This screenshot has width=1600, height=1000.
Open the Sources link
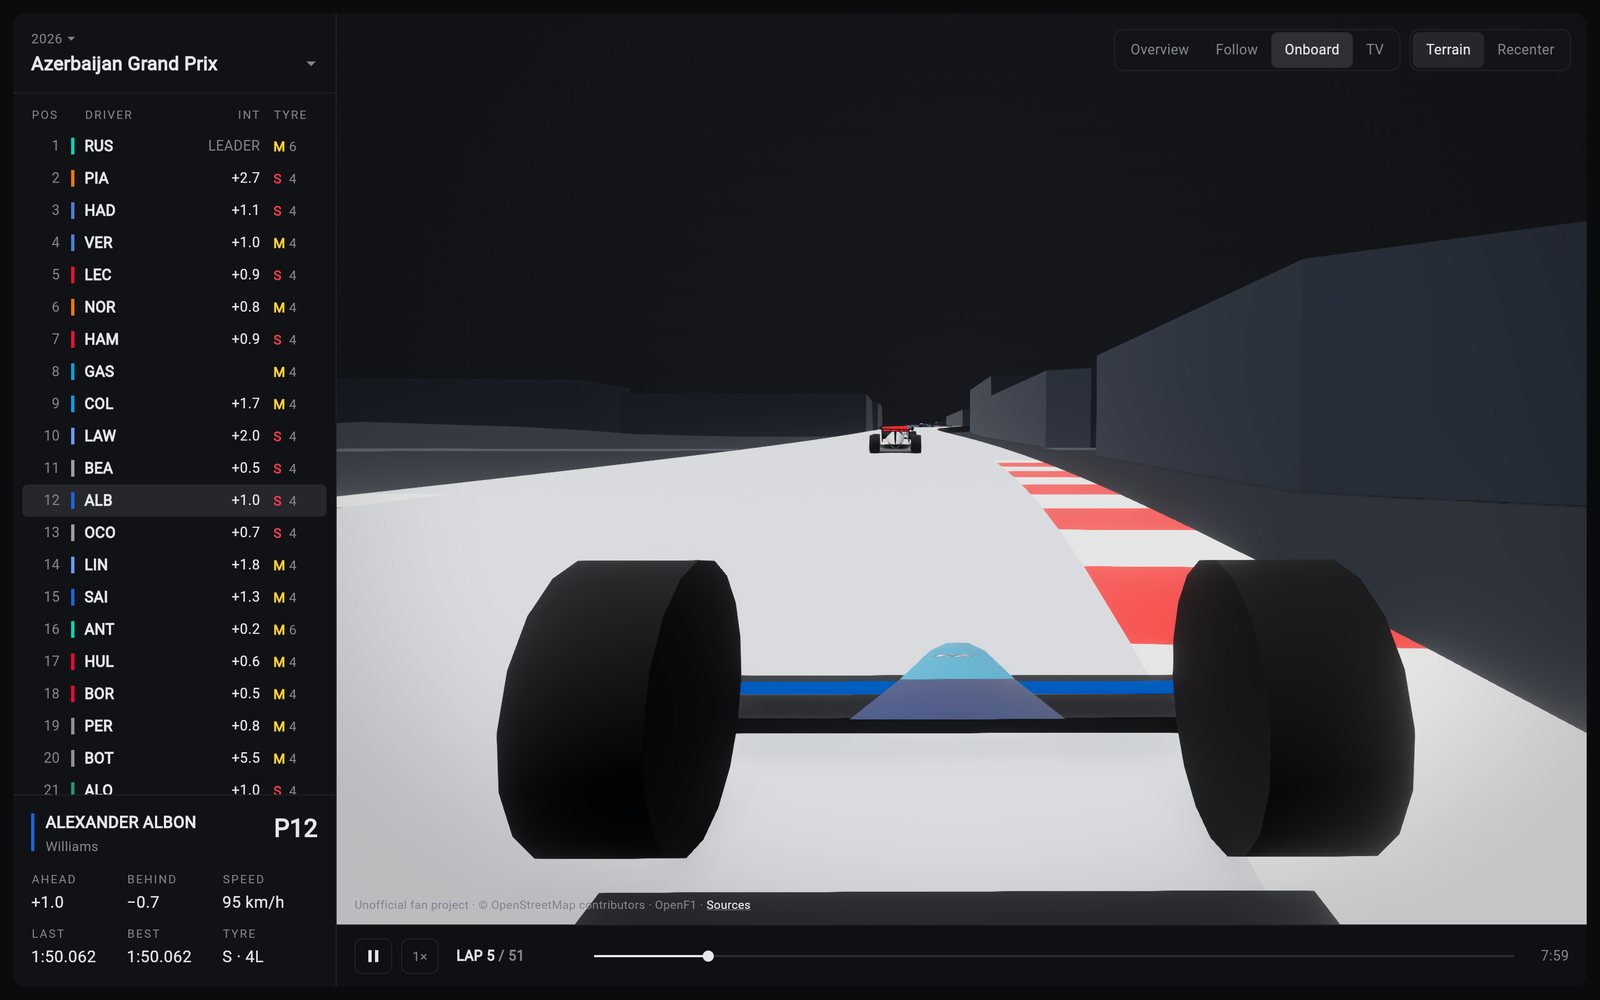(x=728, y=905)
